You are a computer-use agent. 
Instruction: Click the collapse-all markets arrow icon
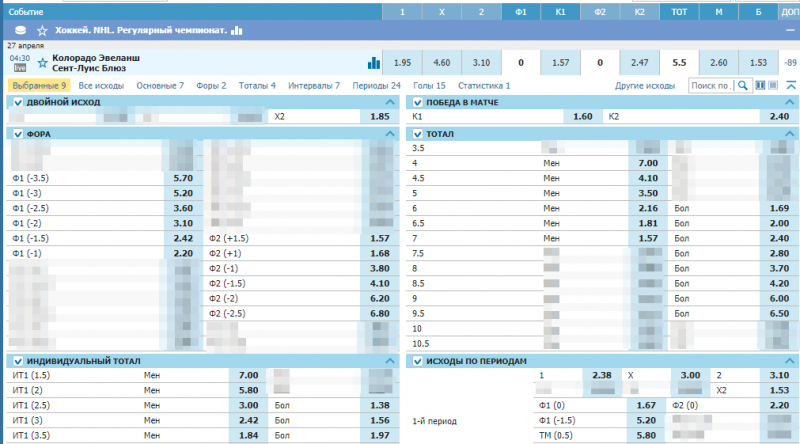pos(791,86)
